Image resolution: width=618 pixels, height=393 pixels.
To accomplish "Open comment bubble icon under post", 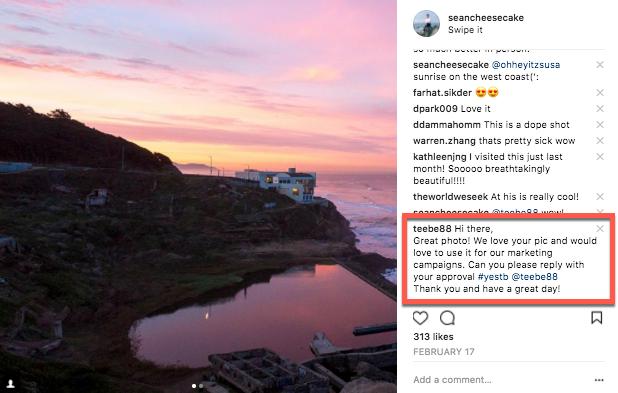I will pyautogui.click(x=447, y=318).
